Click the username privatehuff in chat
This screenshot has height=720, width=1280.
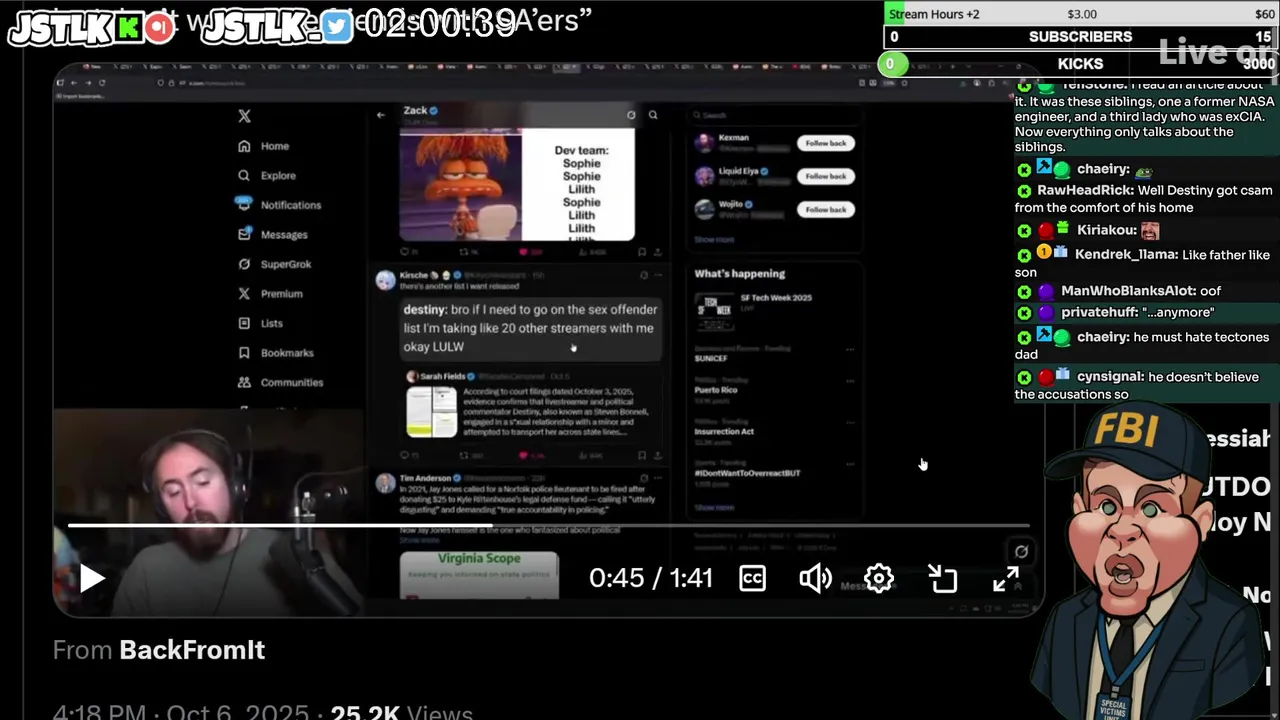click(1099, 313)
